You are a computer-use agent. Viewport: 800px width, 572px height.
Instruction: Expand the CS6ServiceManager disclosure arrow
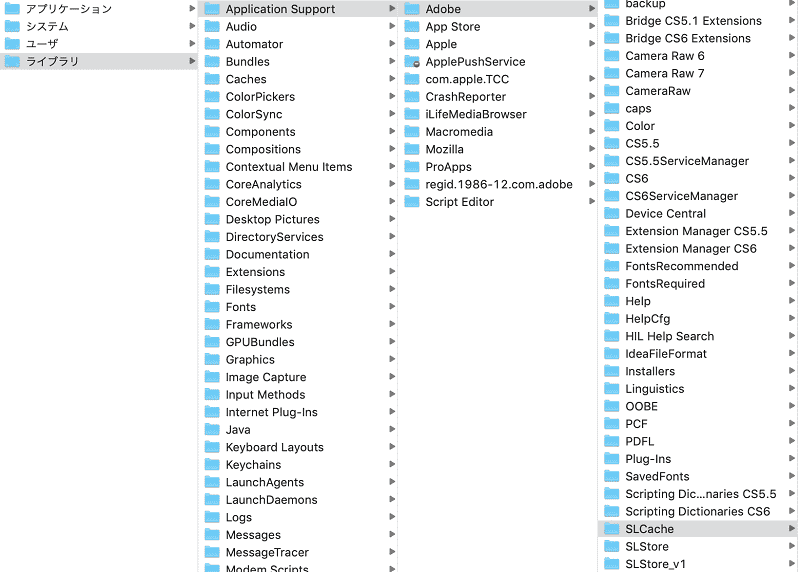(791, 195)
